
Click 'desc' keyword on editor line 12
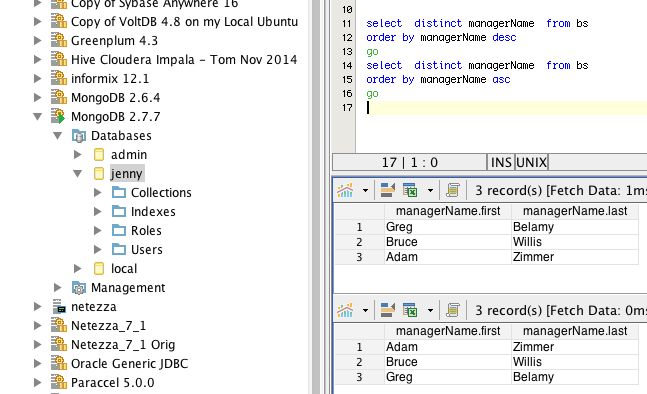click(x=504, y=38)
